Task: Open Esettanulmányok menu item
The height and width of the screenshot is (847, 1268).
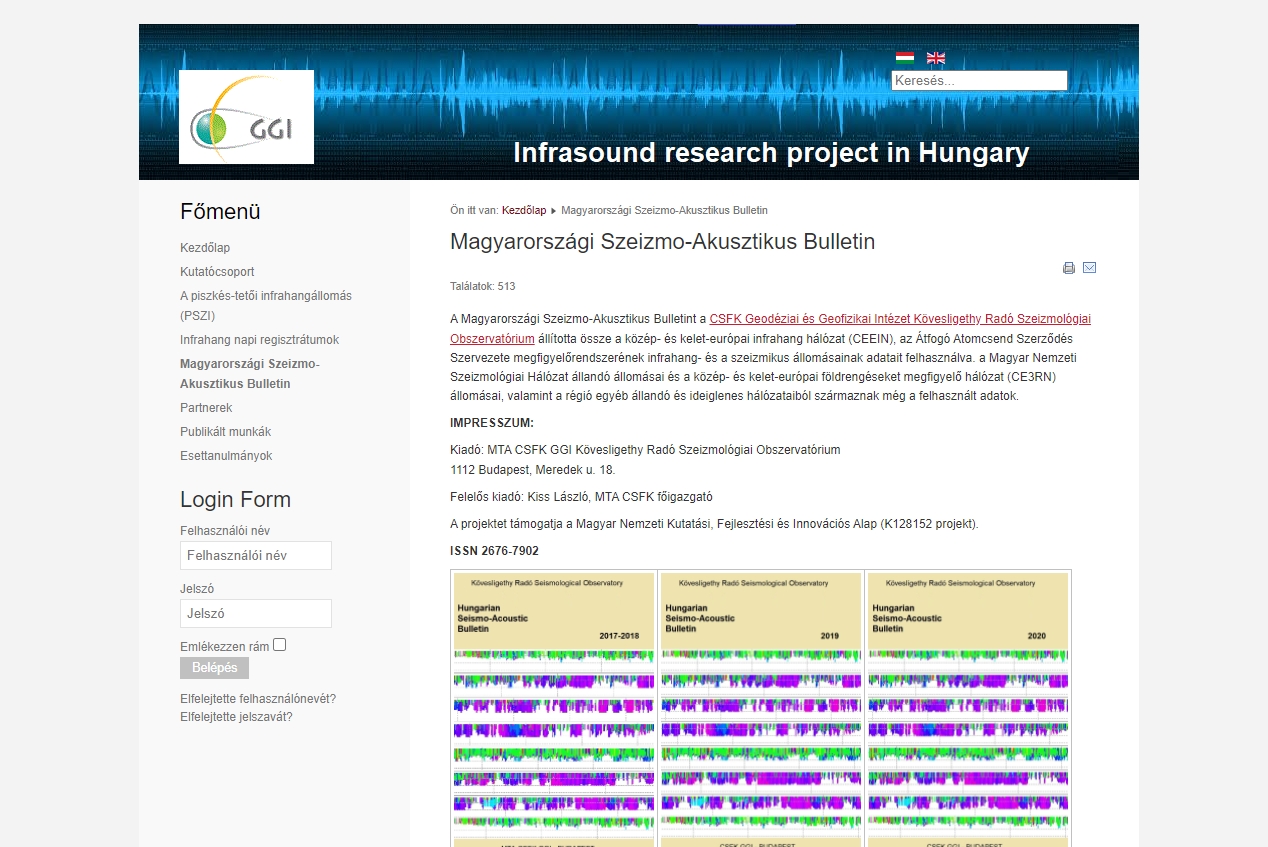Action: click(226, 456)
